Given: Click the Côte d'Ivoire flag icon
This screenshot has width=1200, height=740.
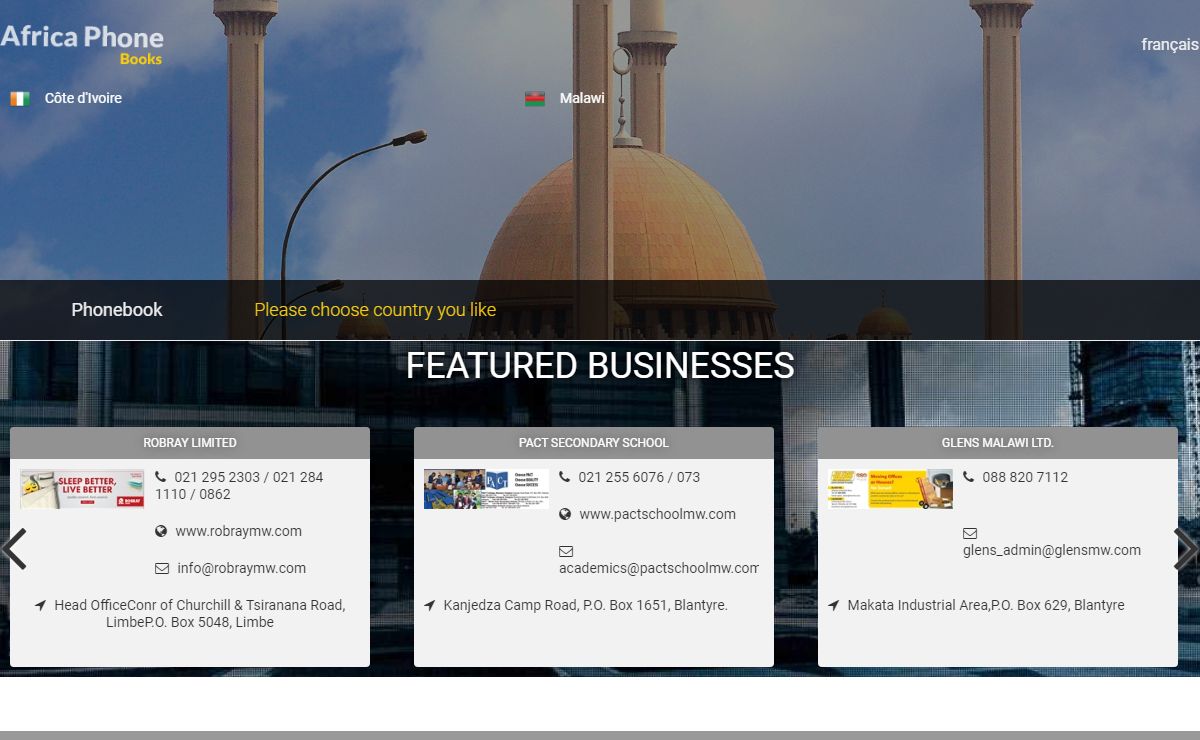Looking at the screenshot, I should (x=20, y=98).
